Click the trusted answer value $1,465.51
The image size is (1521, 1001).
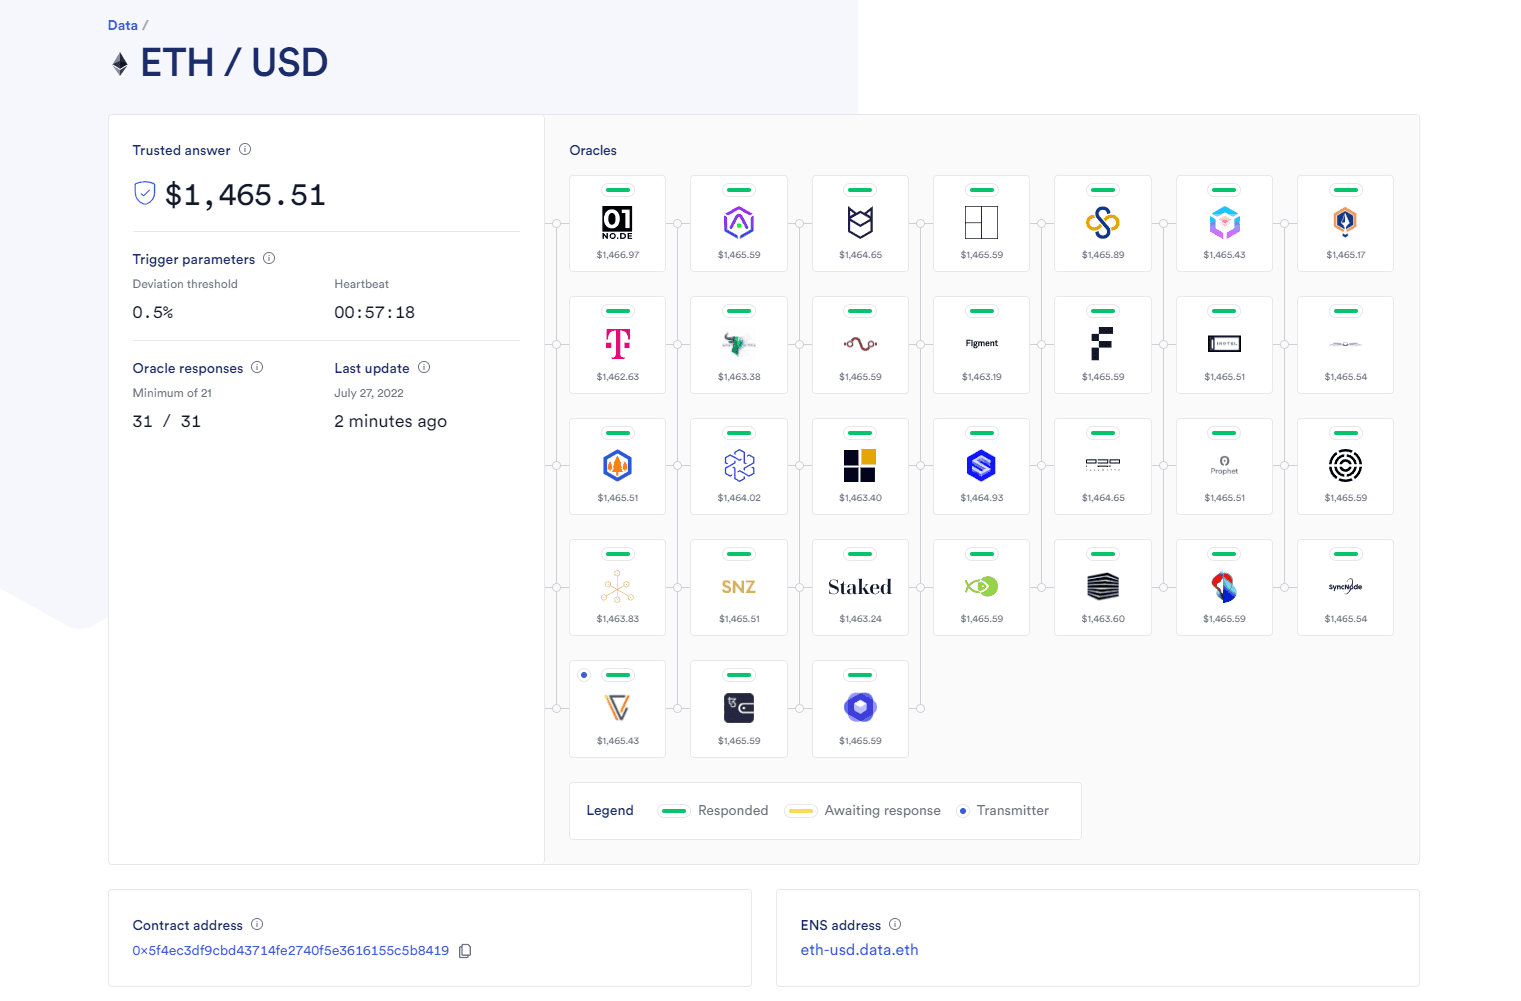[245, 195]
